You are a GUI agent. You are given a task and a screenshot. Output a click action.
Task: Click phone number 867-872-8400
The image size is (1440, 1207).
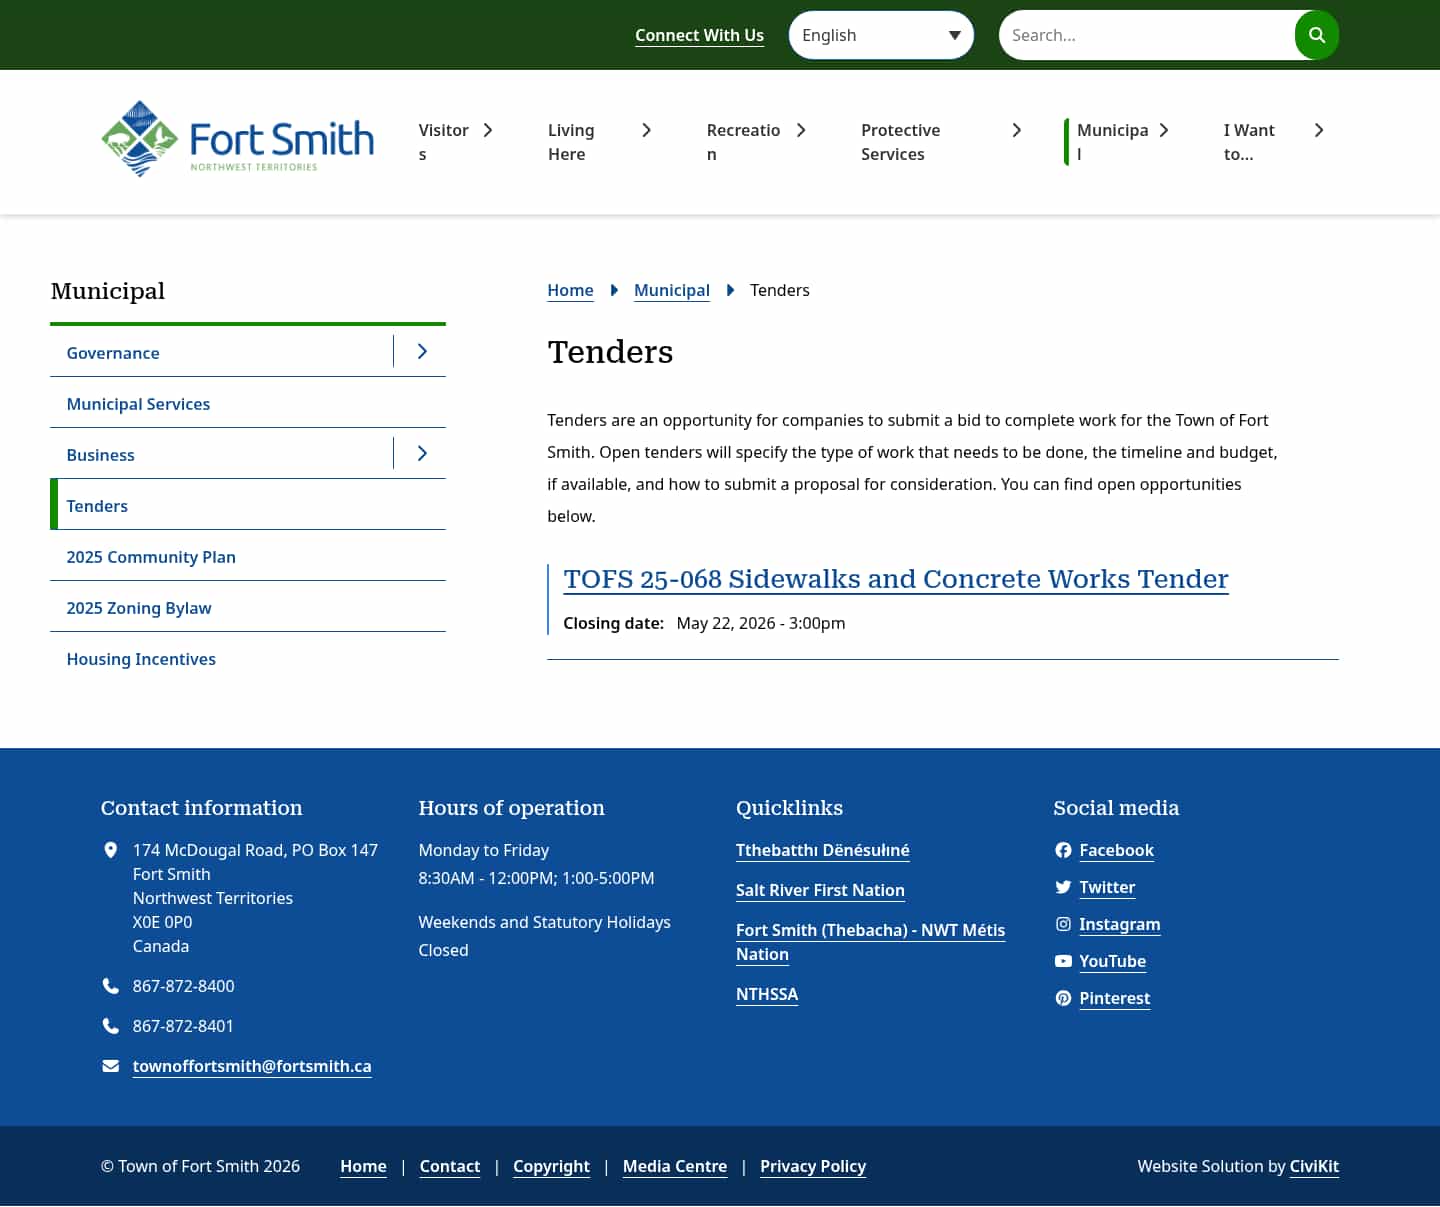pyautogui.click(x=183, y=986)
